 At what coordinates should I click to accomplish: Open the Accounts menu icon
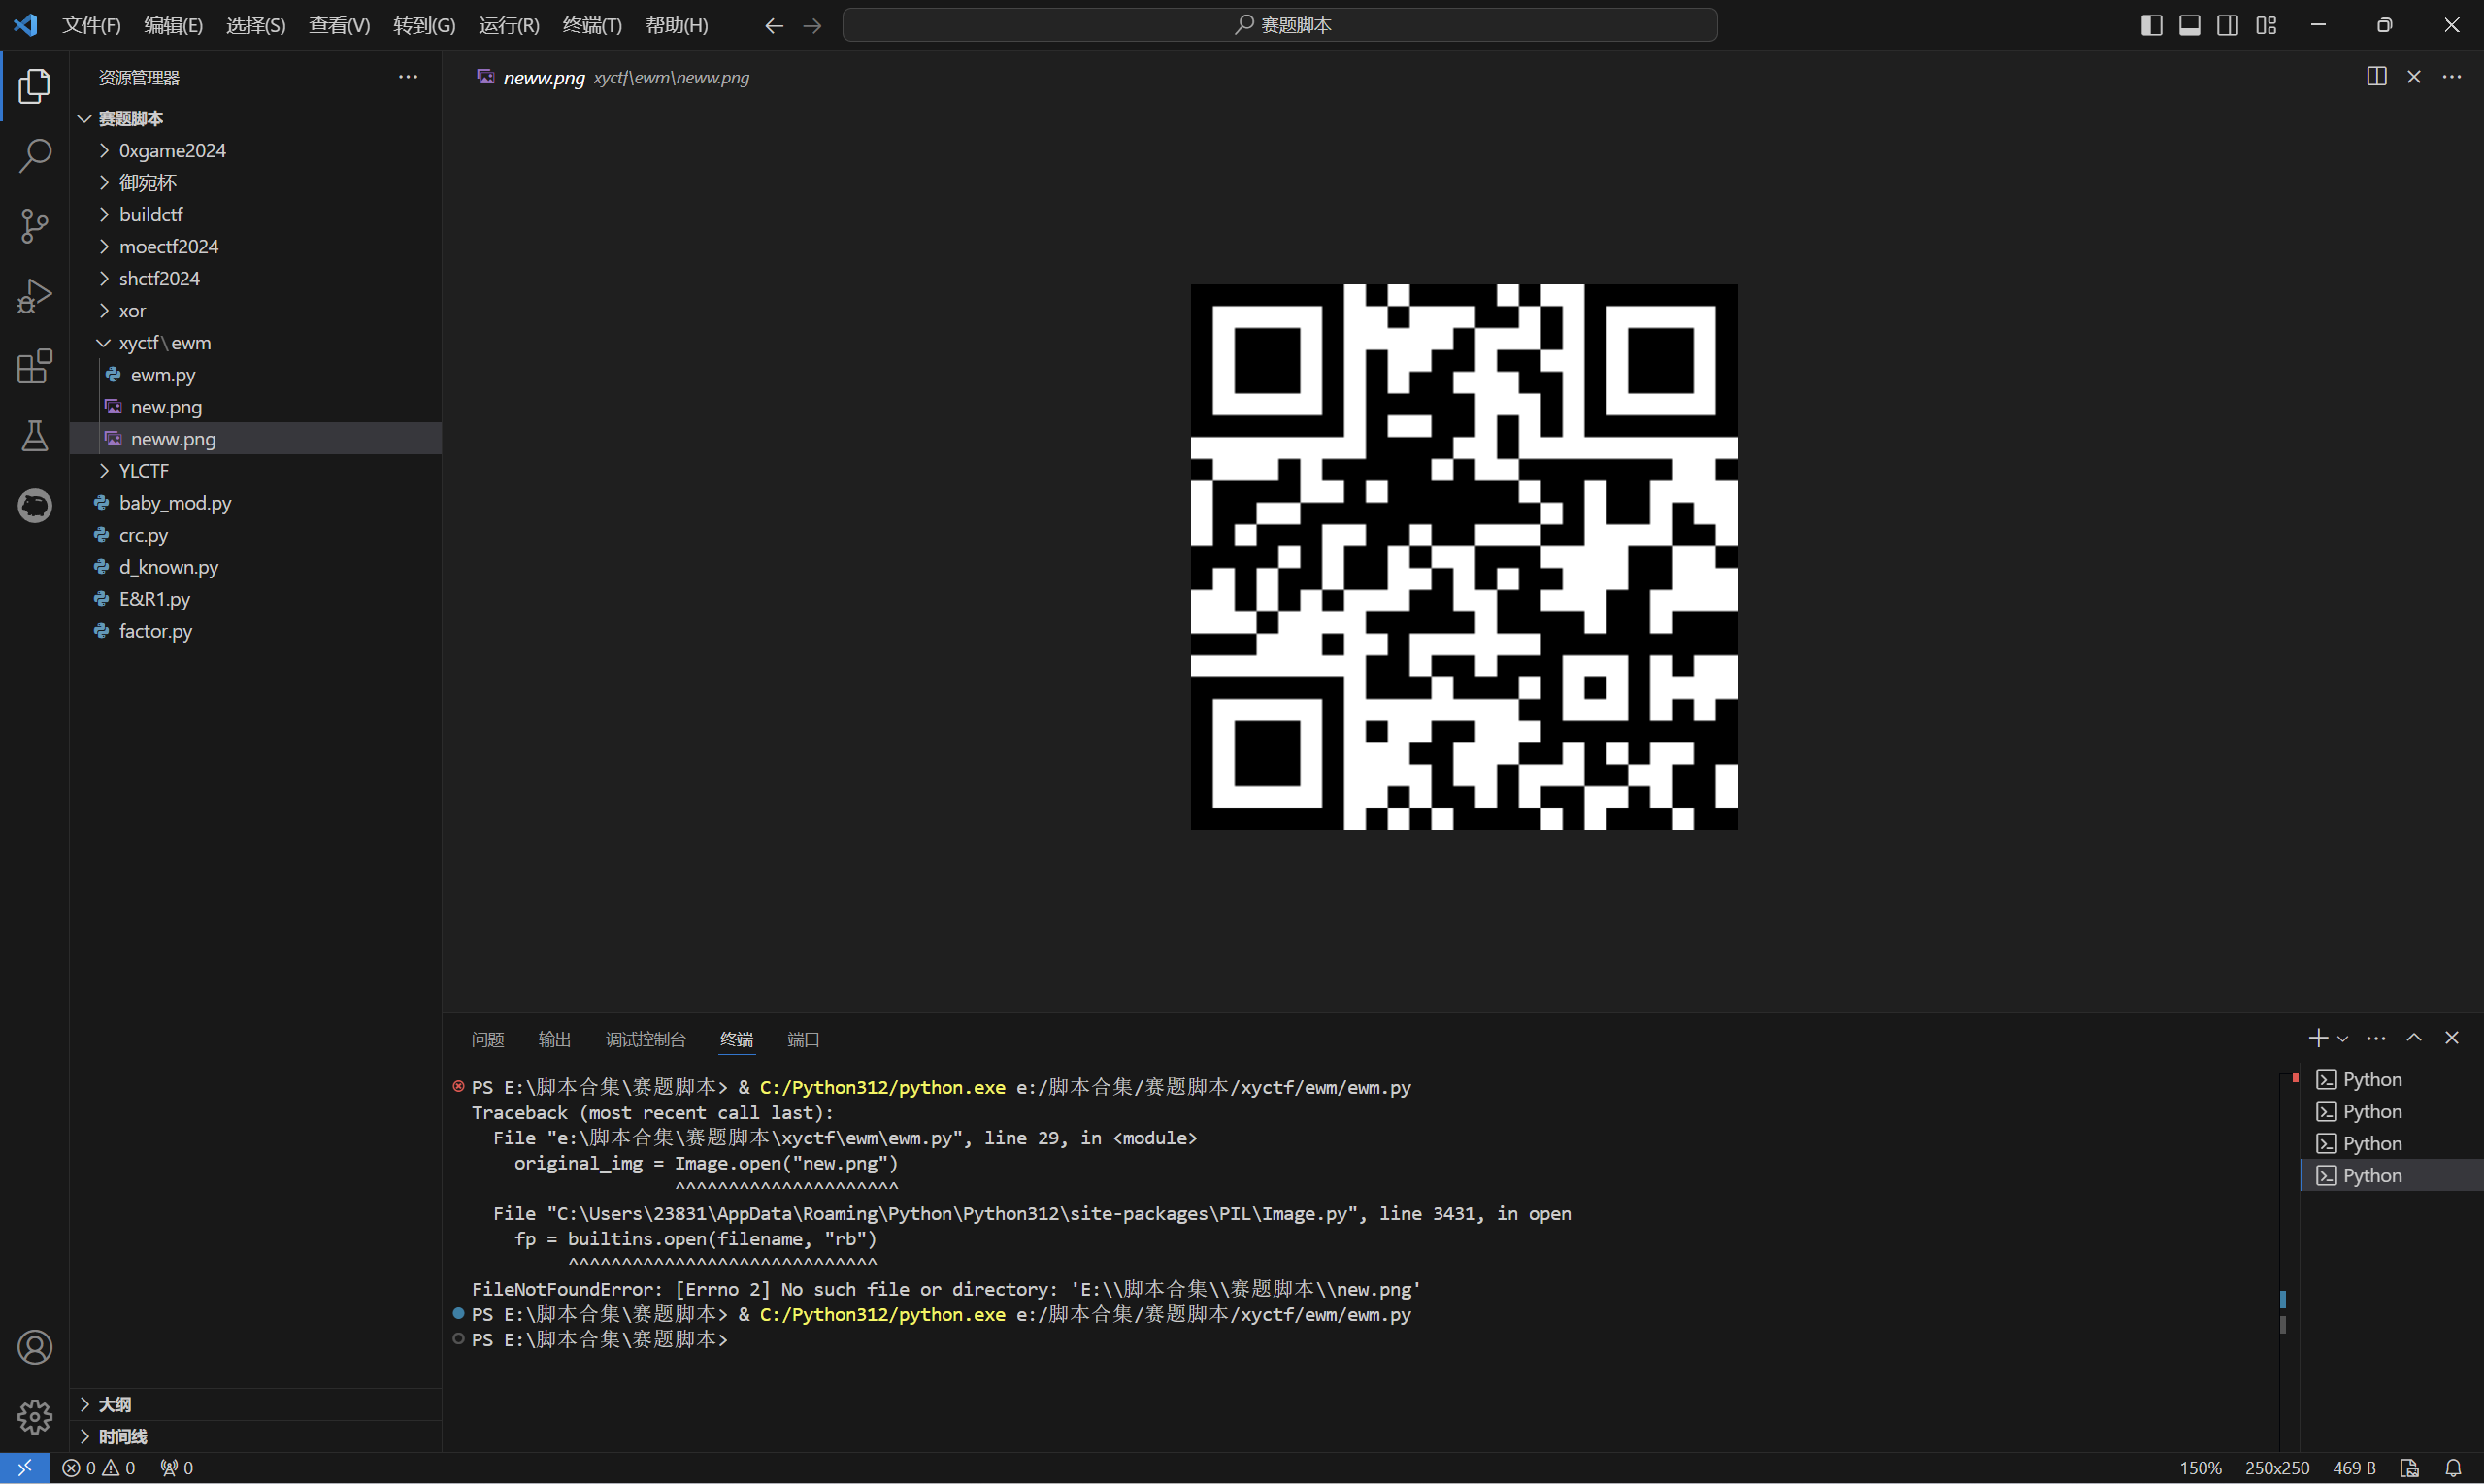[34, 1347]
